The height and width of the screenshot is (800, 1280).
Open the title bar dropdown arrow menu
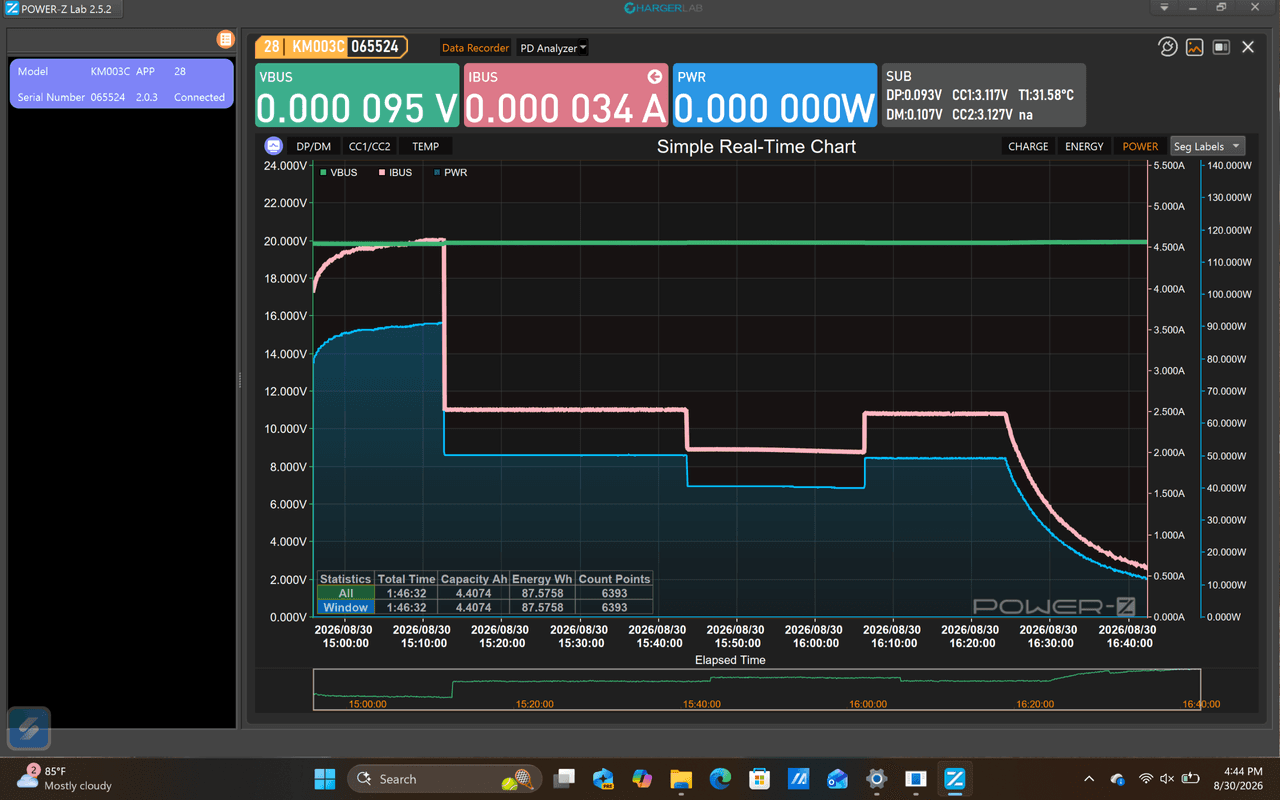pyautogui.click(x=1164, y=8)
